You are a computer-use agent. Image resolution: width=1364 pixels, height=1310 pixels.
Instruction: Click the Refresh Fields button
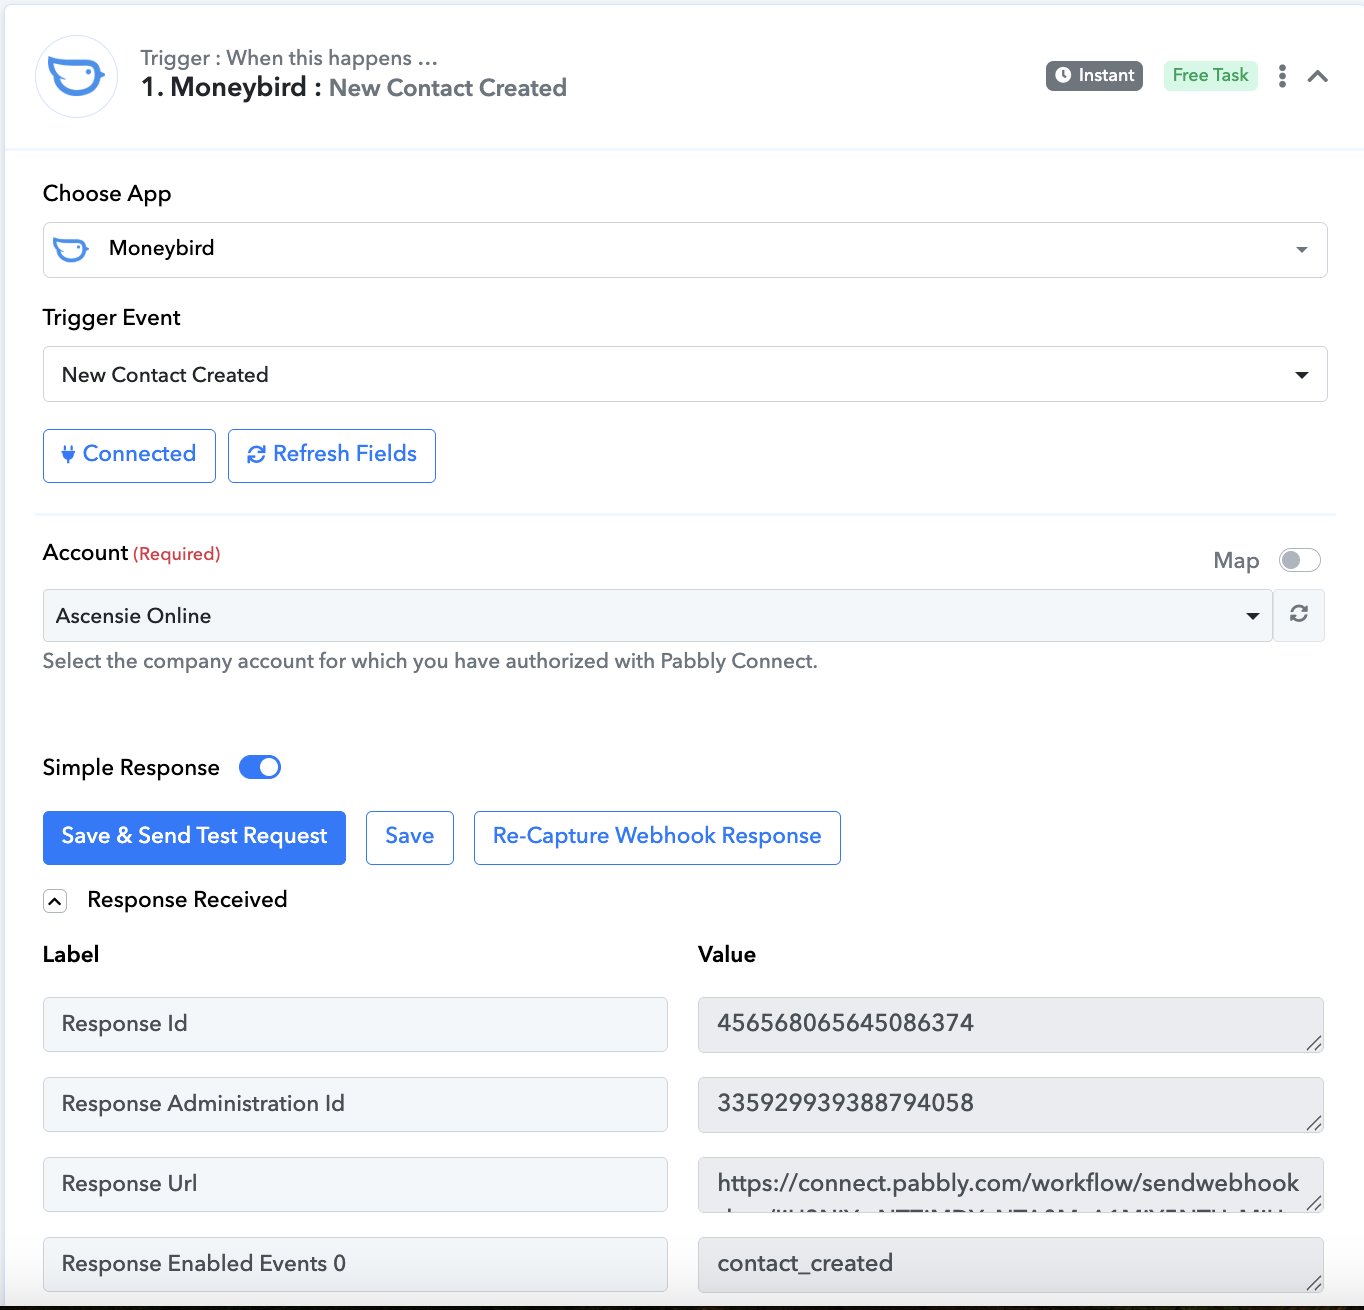tap(332, 455)
